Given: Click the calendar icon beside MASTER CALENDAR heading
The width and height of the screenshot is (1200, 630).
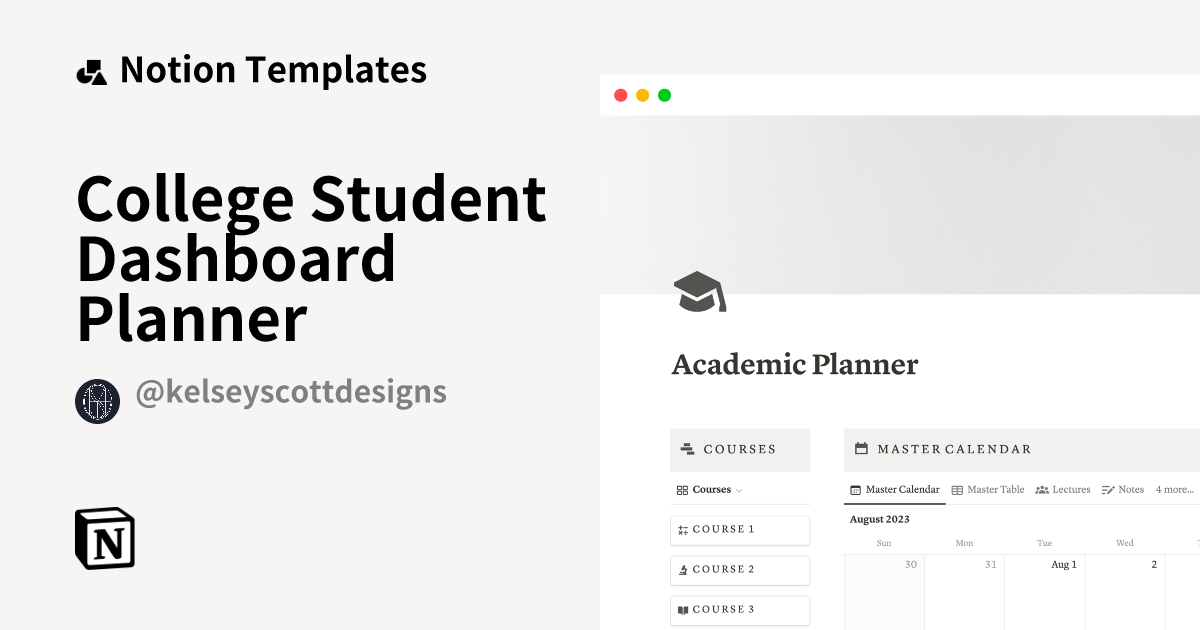Looking at the screenshot, I should pos(861,449).
